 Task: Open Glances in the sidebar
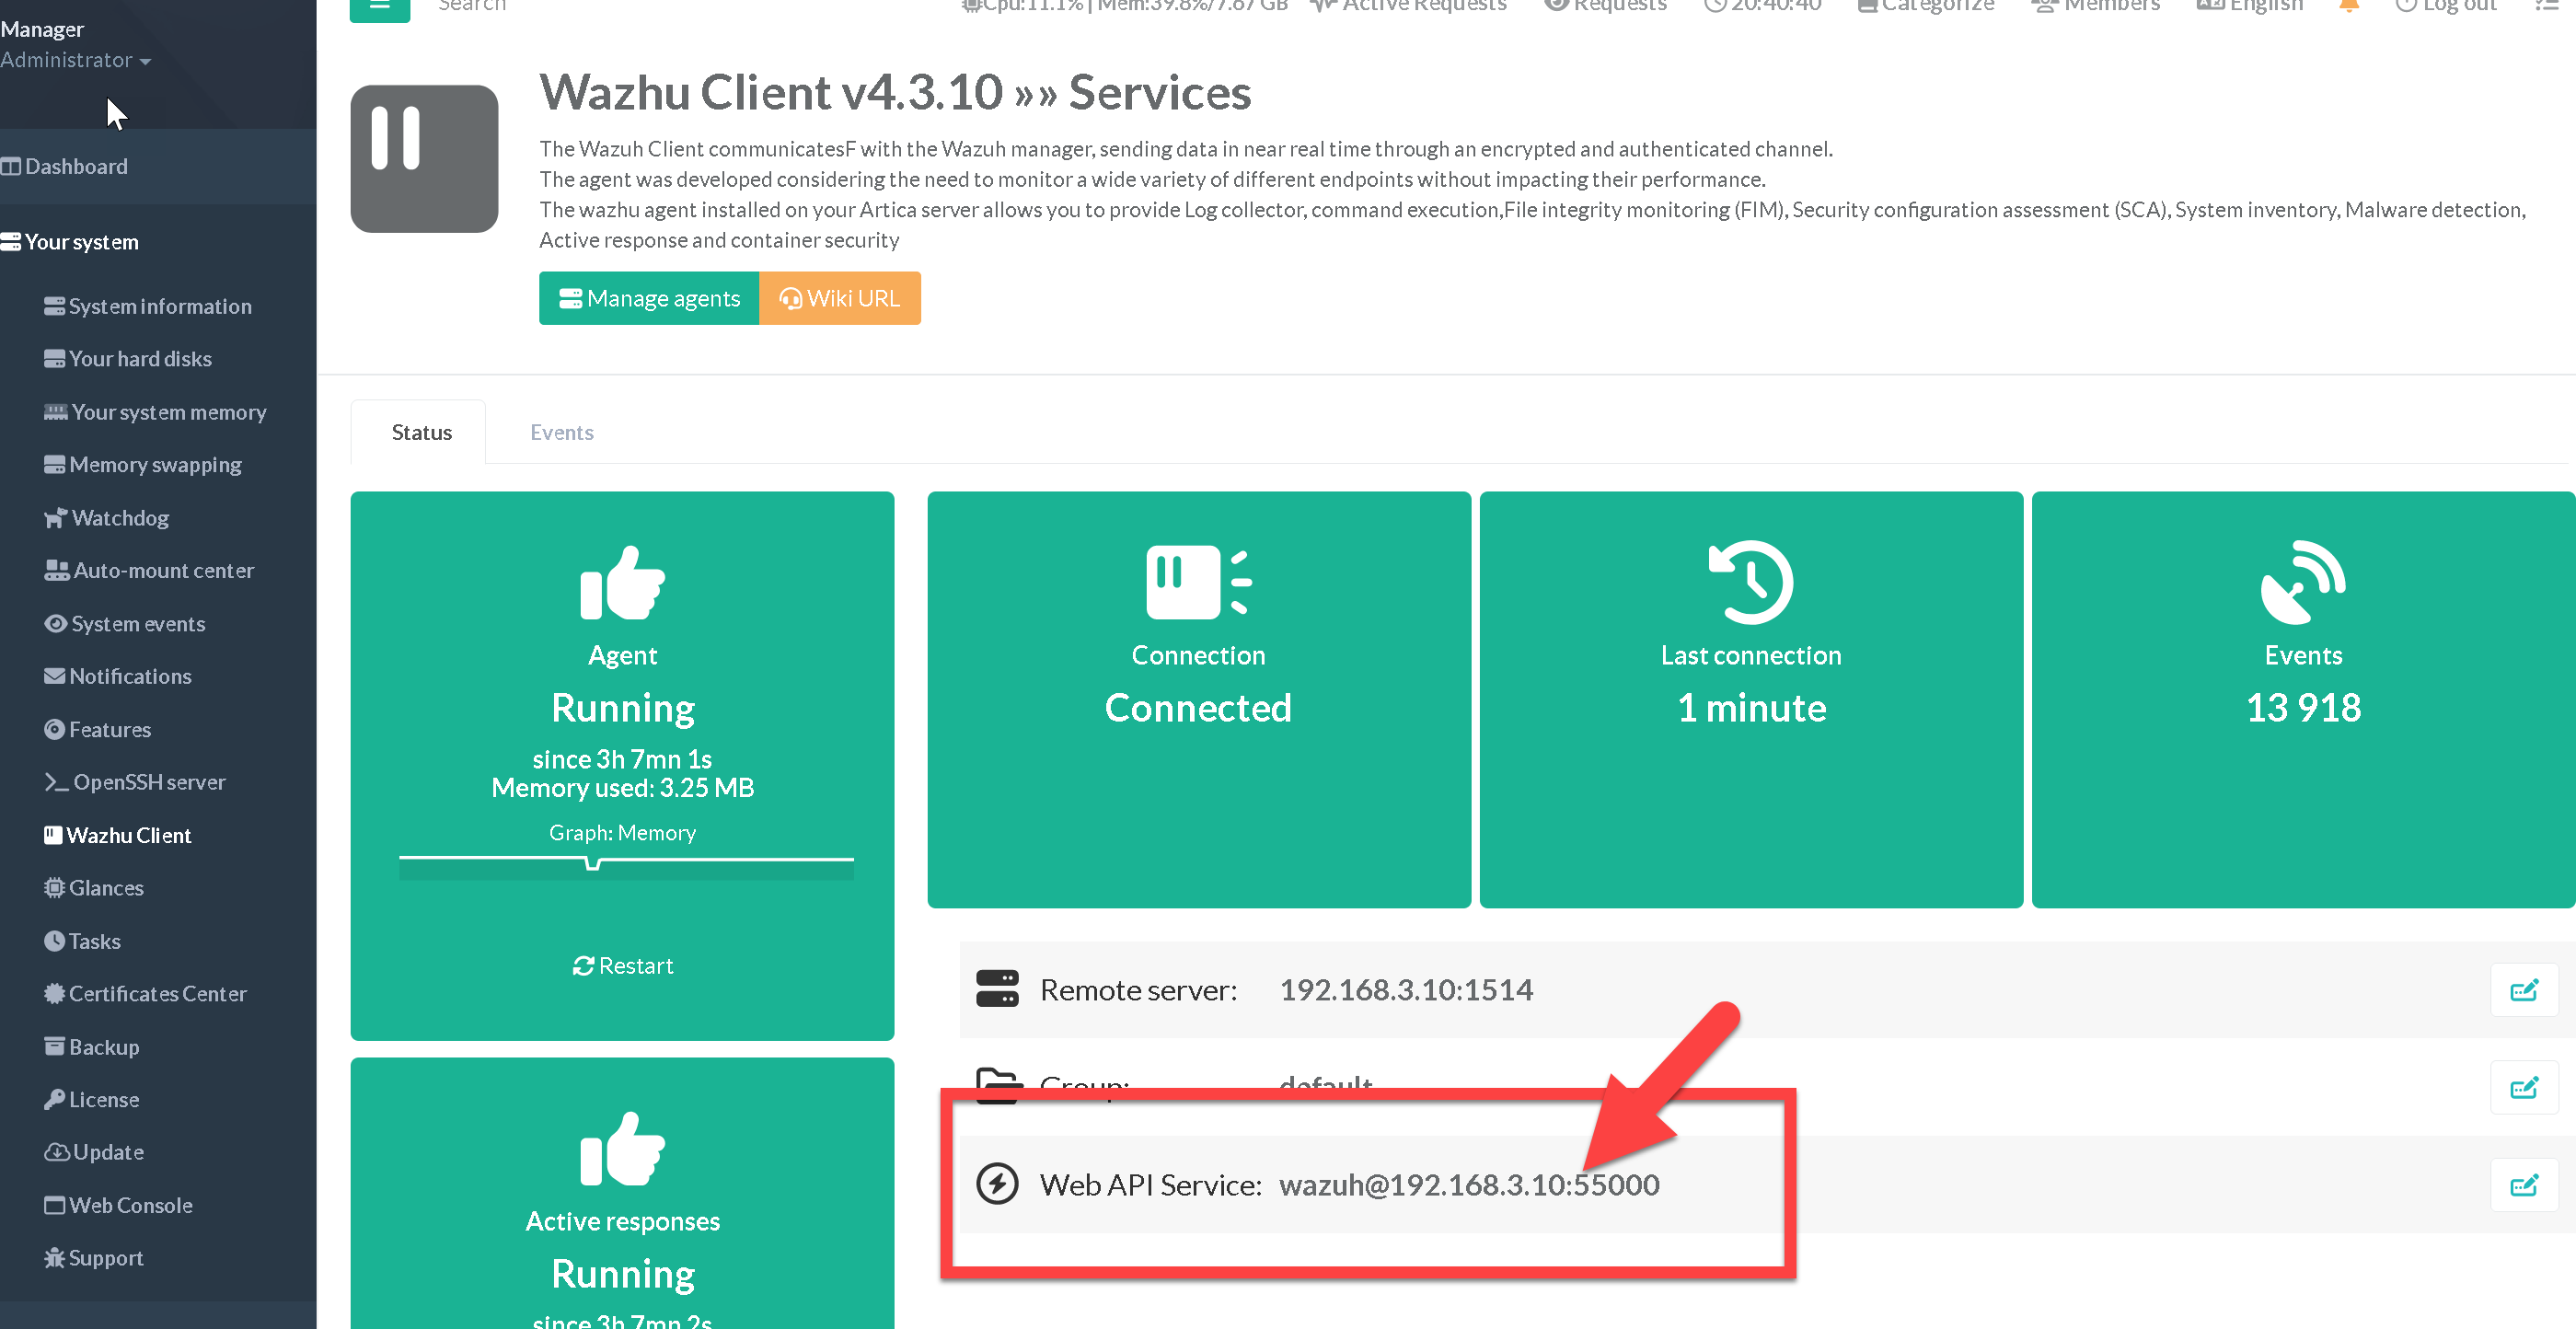pyautogui.click(x=106, y=888)
